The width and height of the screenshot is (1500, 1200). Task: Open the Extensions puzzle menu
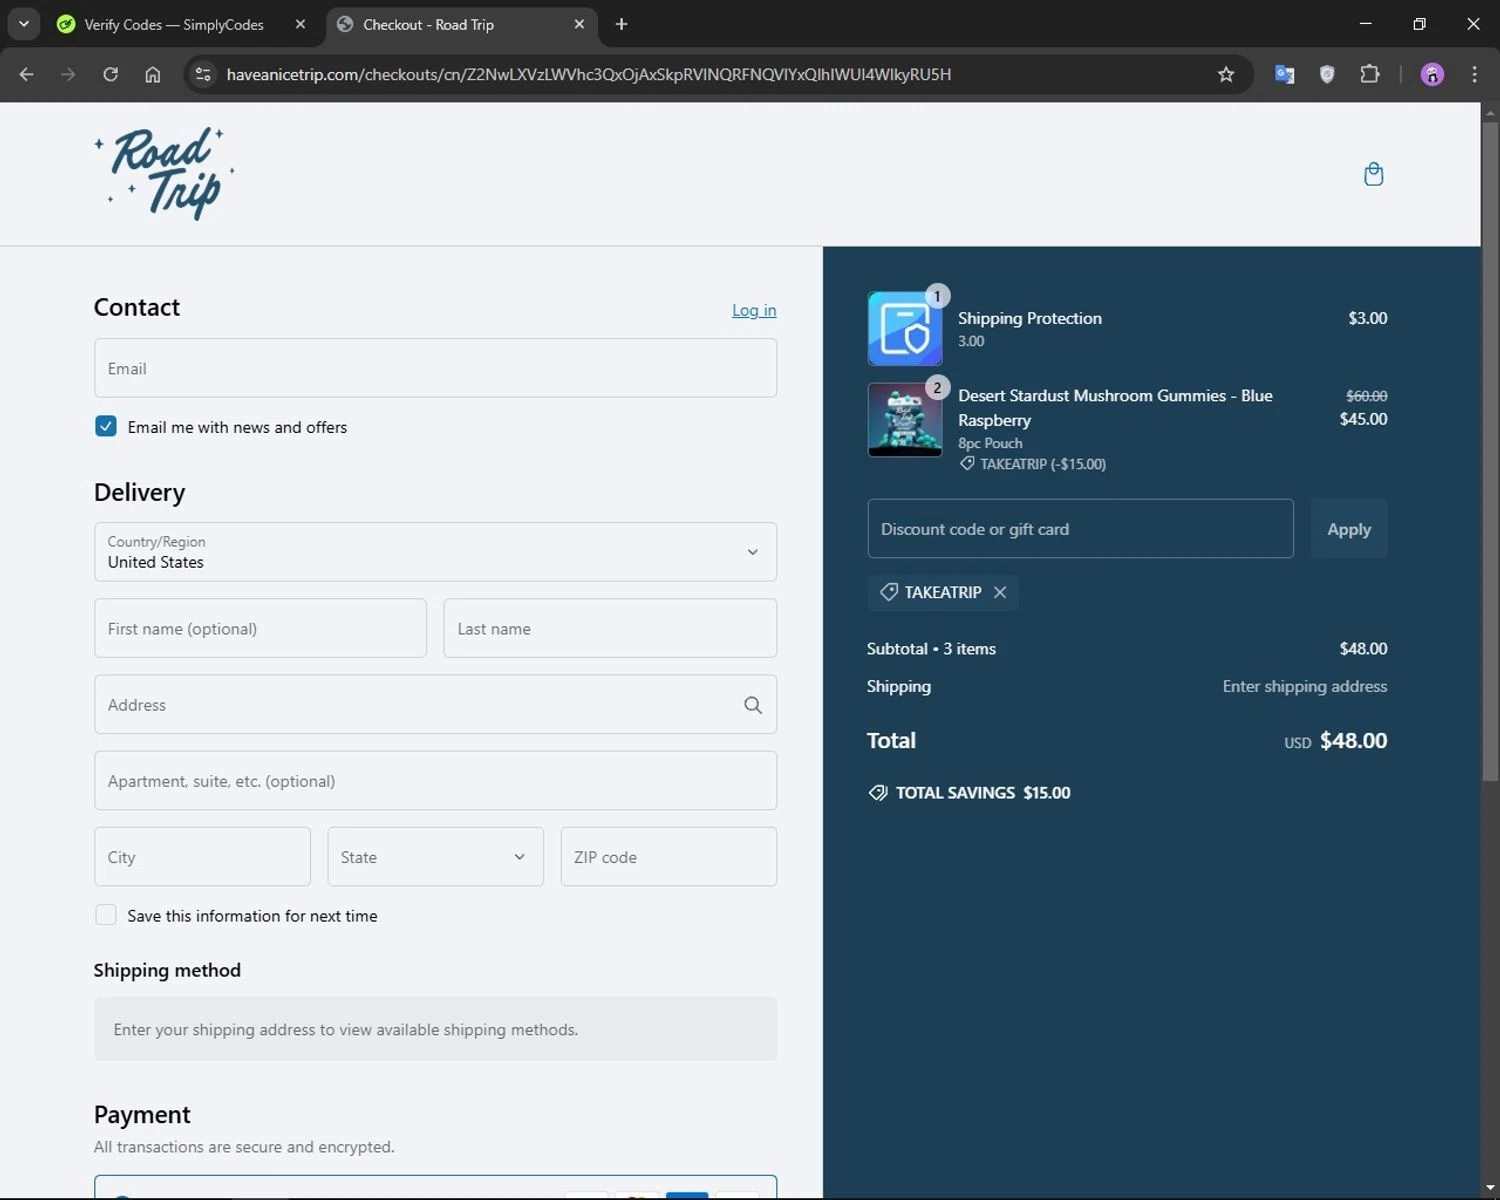[x=1370, y=74]
